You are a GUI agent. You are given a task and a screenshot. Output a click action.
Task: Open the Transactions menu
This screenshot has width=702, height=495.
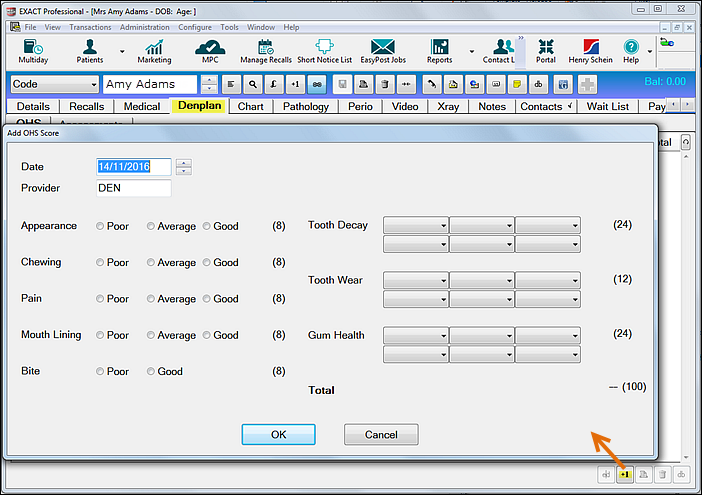[90, 27]
